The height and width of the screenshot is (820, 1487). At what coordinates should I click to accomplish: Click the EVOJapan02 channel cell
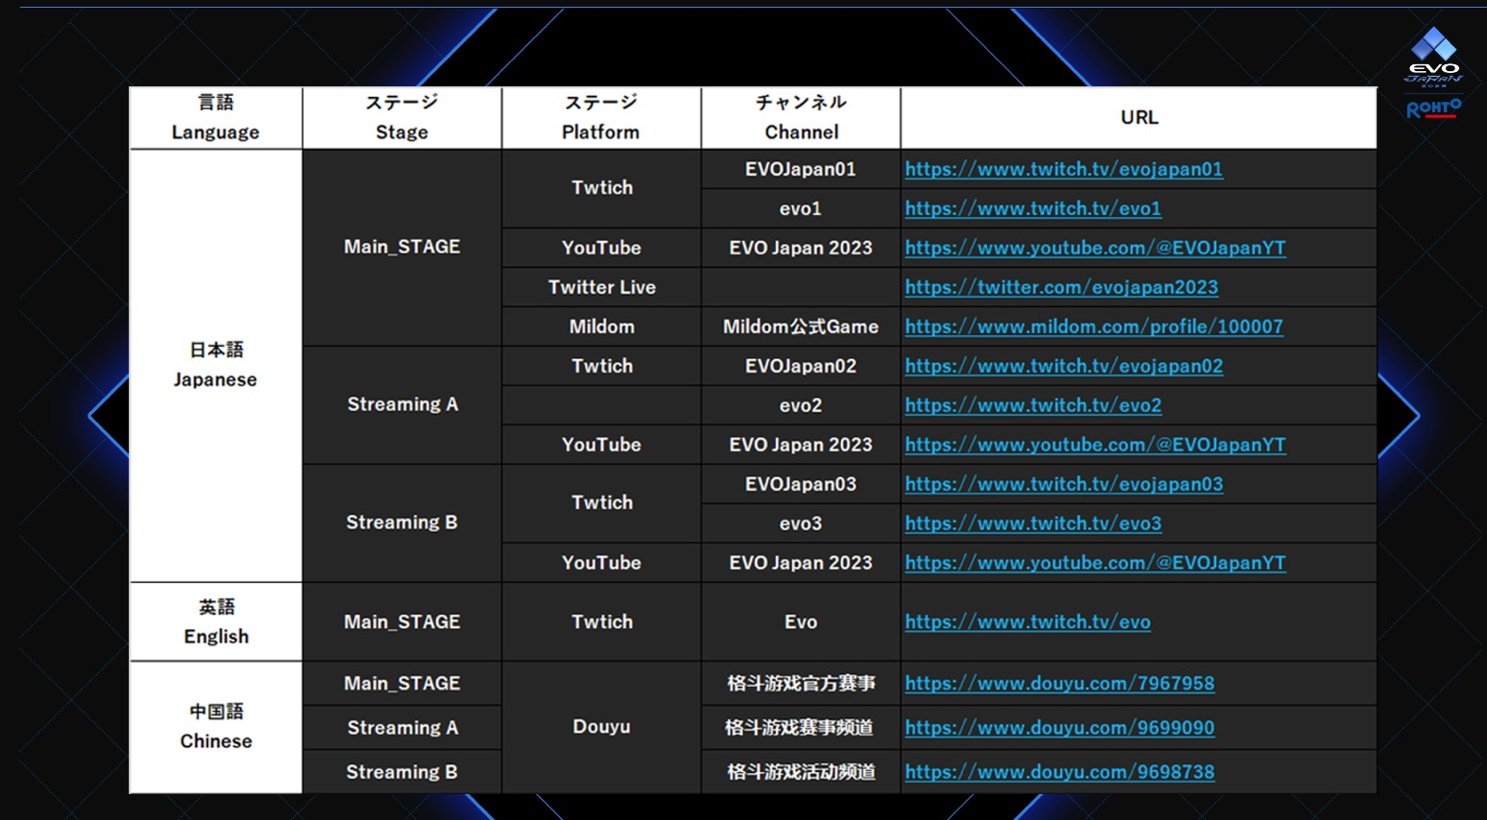(x=801, y=366)
